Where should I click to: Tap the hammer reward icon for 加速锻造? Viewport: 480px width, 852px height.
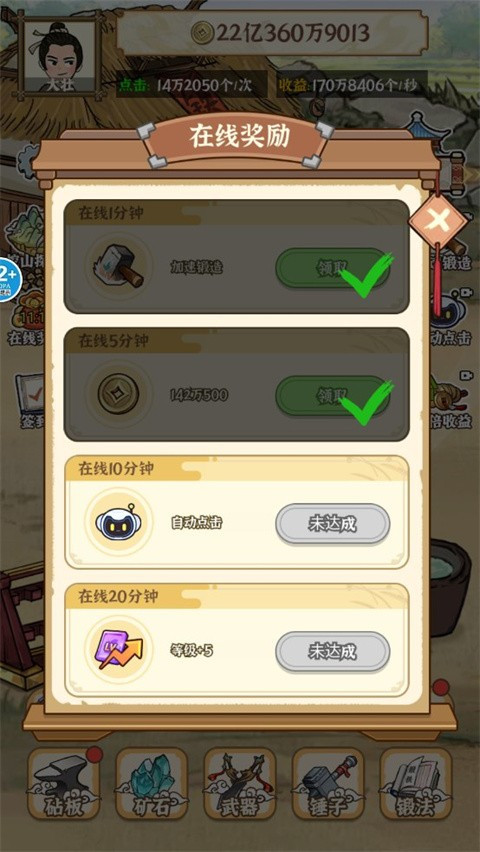click(119, 267)
